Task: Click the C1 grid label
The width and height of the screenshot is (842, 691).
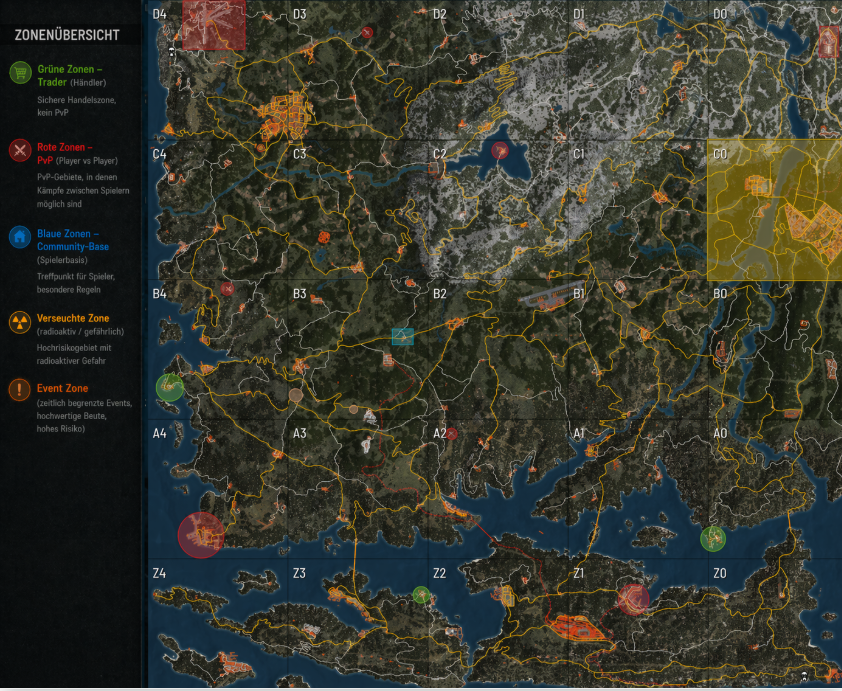Action: pyautogui.click(x=579, y=154)
